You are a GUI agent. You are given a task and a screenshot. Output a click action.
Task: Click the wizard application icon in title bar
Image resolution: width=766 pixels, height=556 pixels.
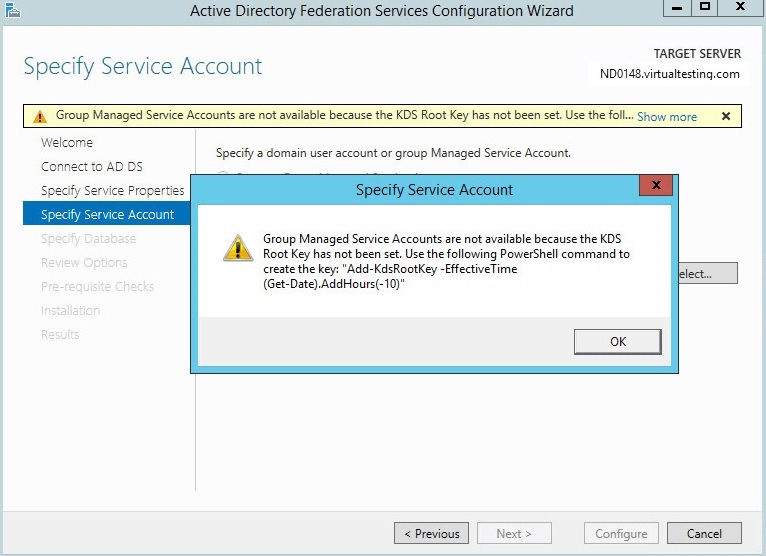pos(12,10)
